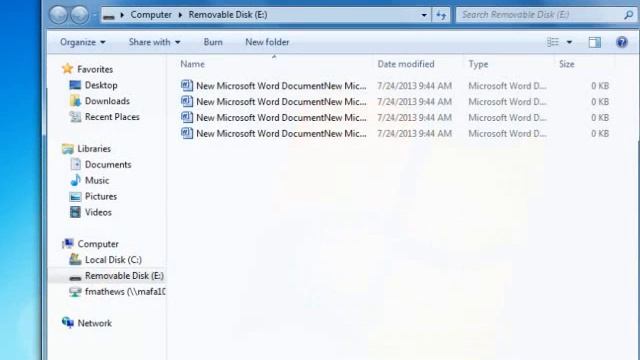Open the Music library
Image resolution: width=640 pixels, height=360 pixels.
97,180
